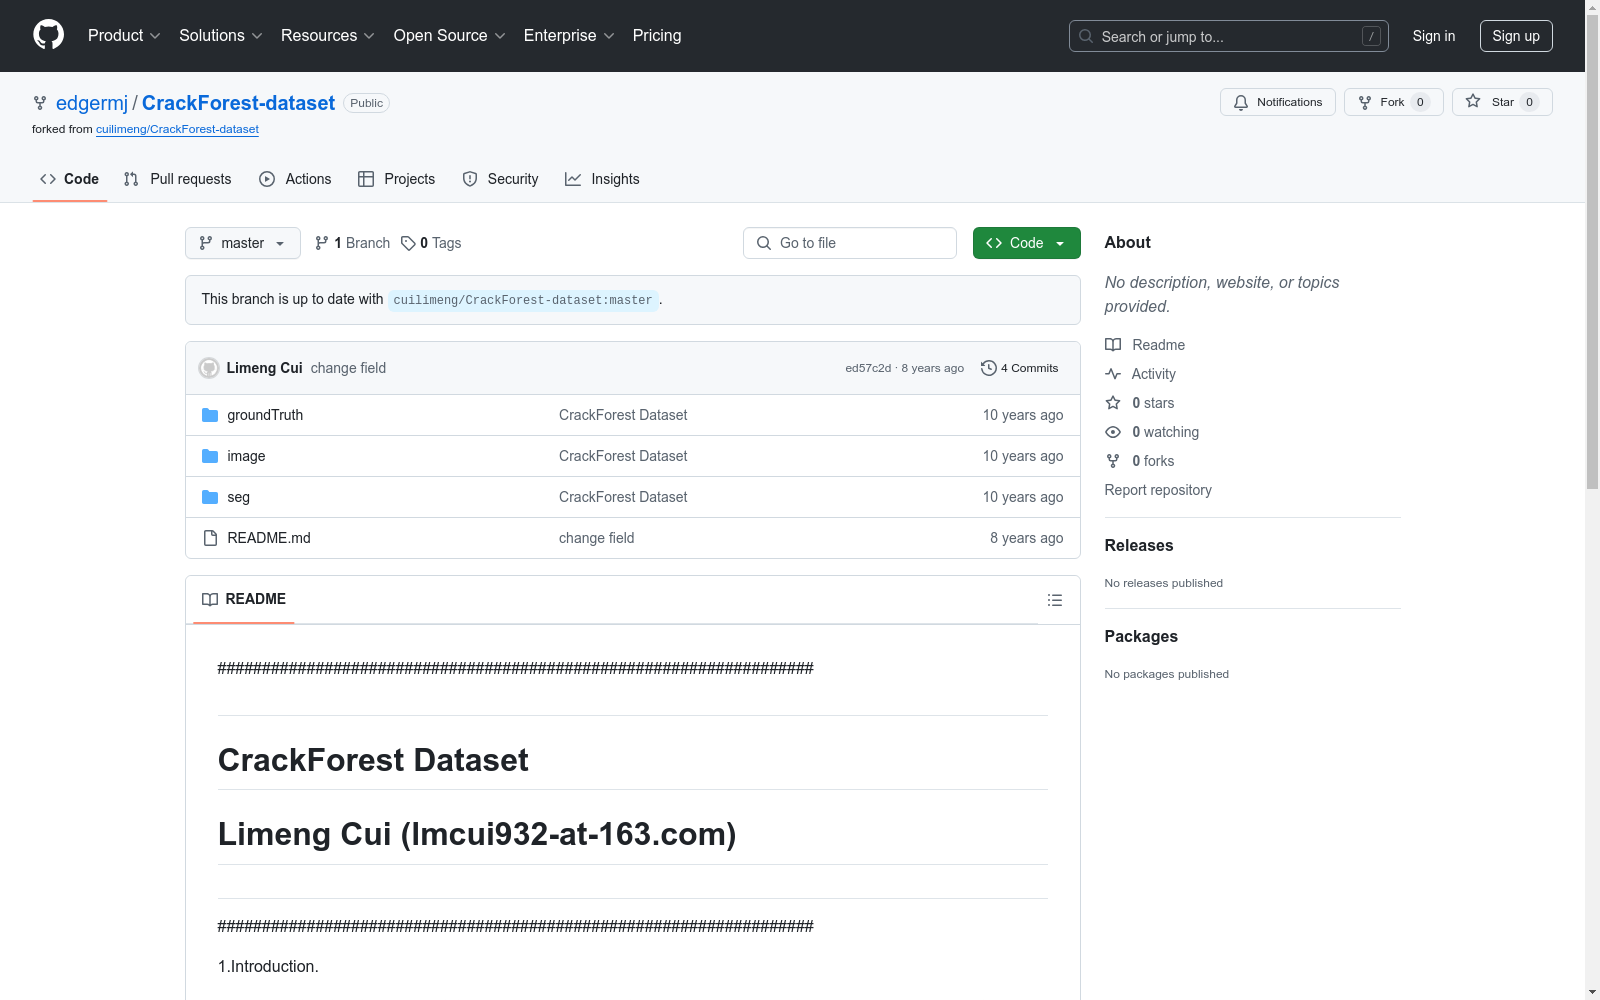Image resolution: width=1600 pixels, height=1000 pixels.
Task: Select the README tab in file viewer
Action: [244, 599]
